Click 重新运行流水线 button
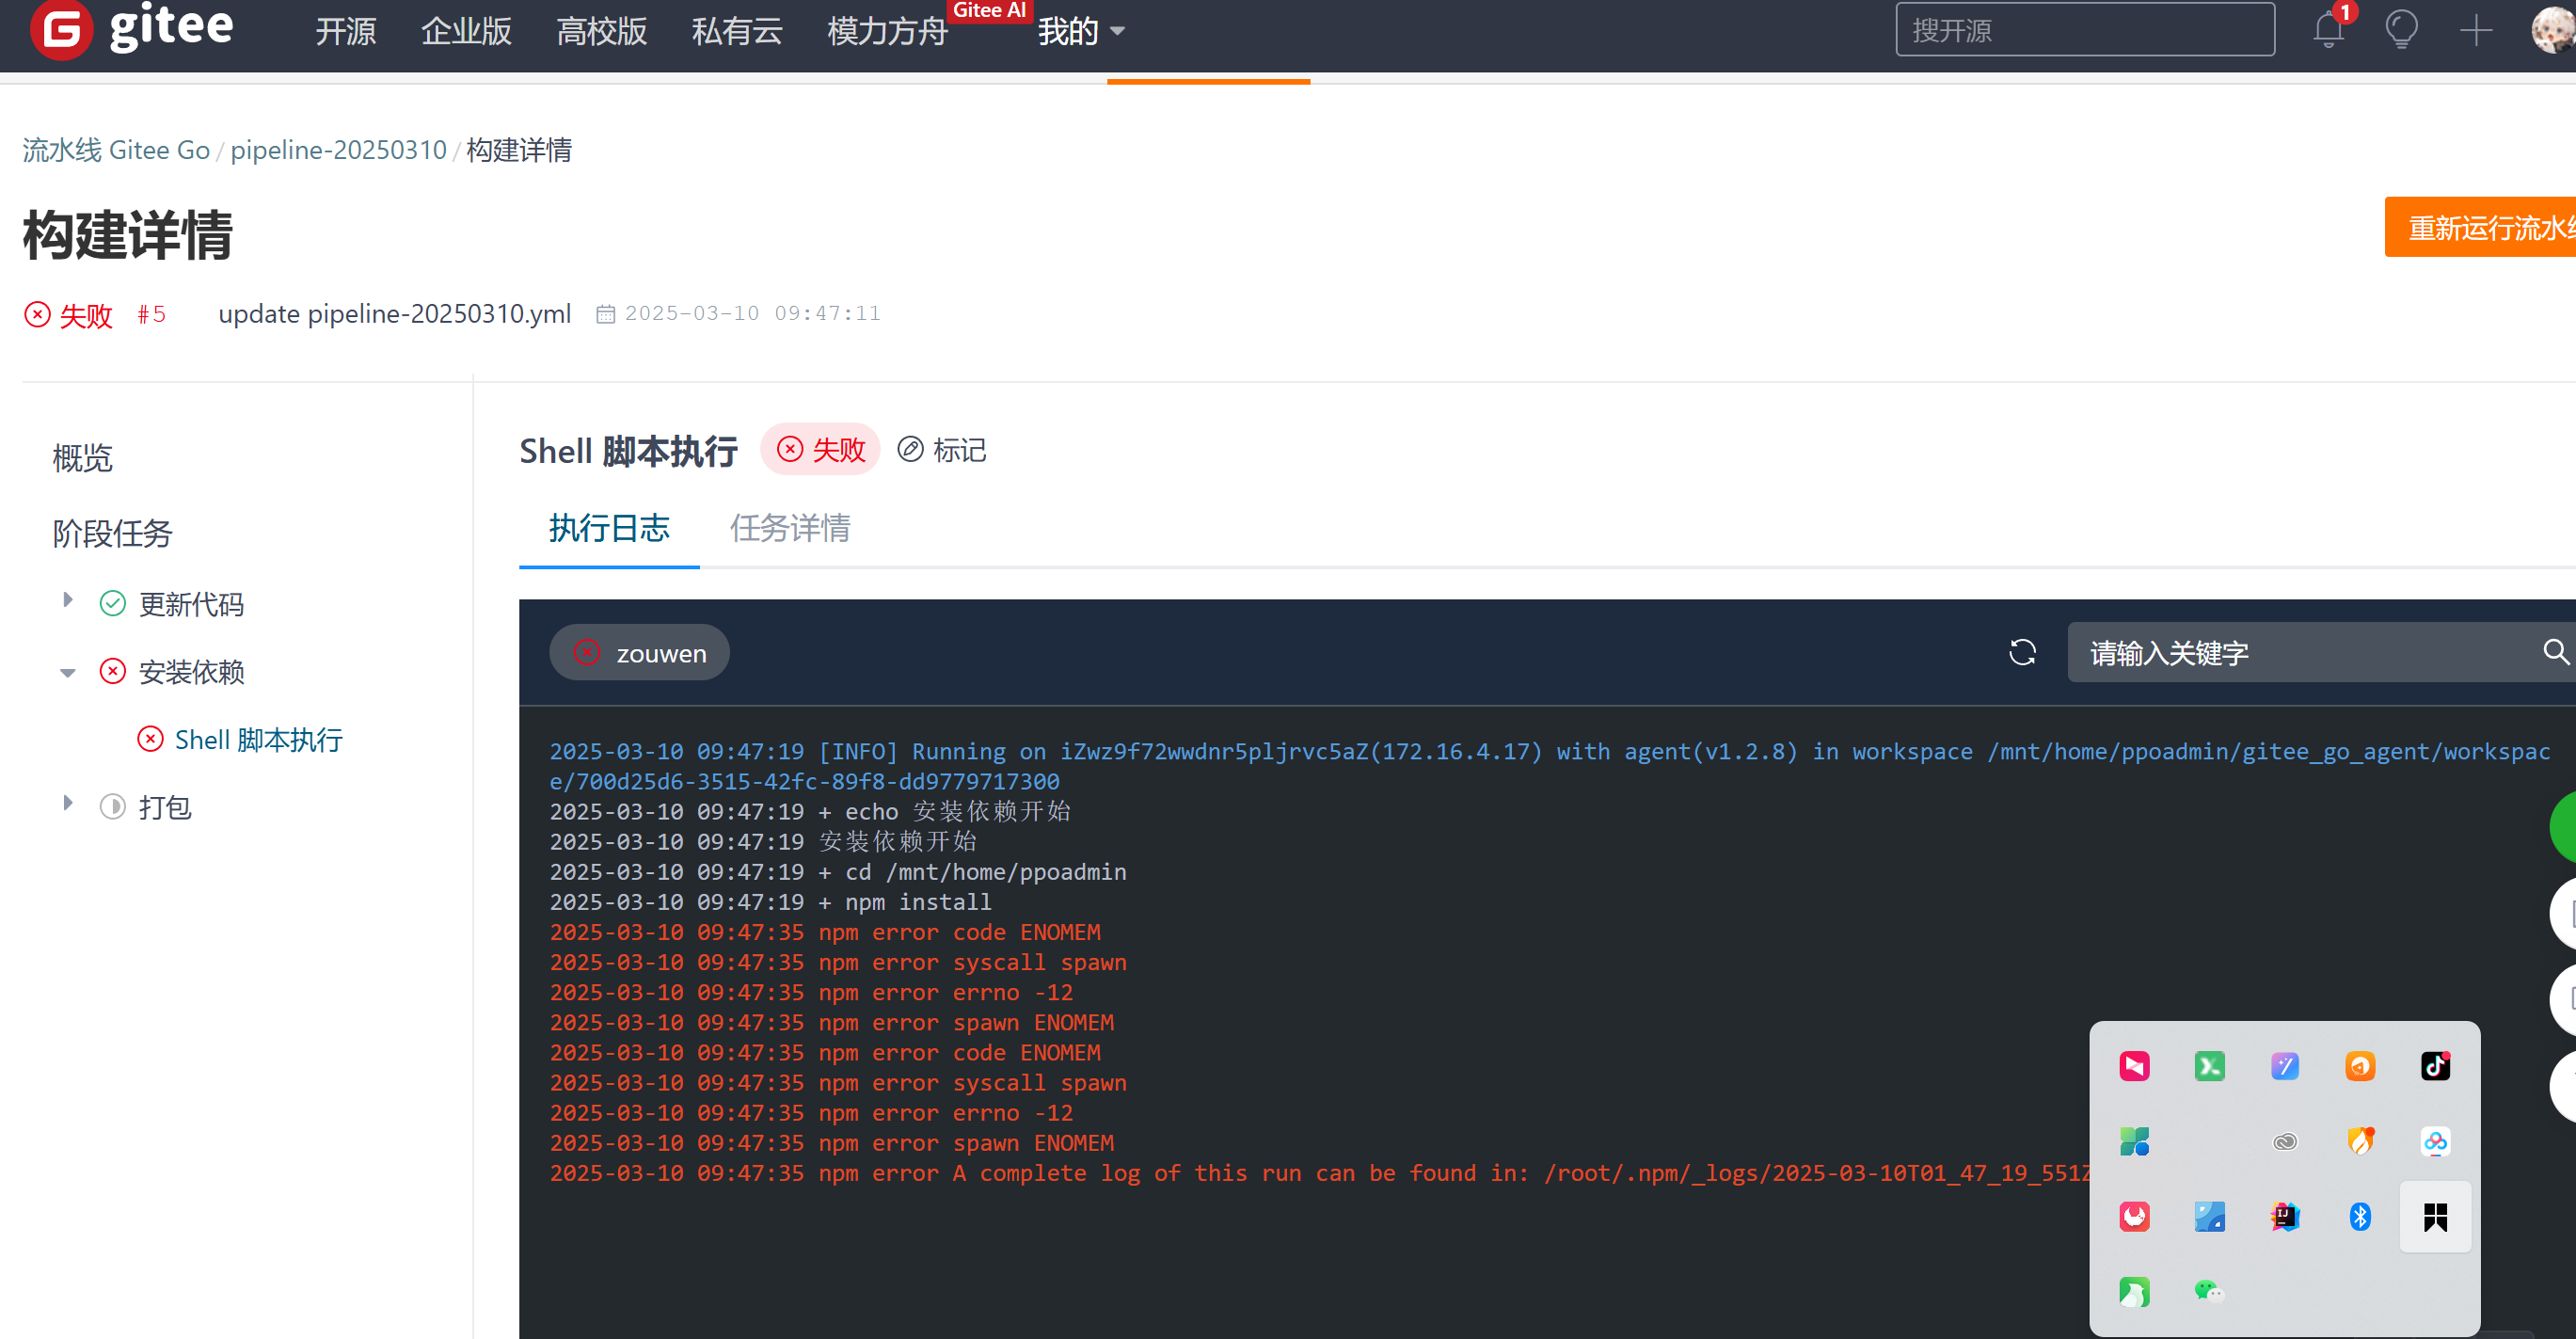 coord(2480,227)
